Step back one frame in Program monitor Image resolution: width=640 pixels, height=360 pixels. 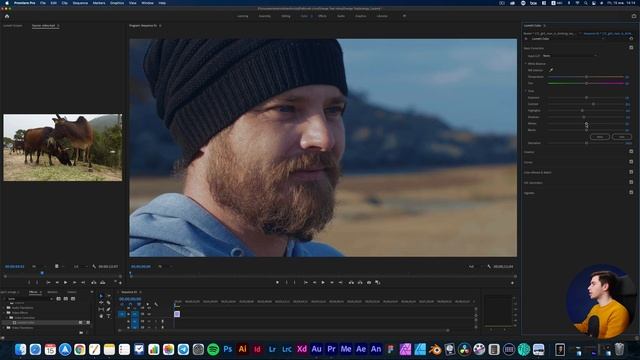click(315, 282)
